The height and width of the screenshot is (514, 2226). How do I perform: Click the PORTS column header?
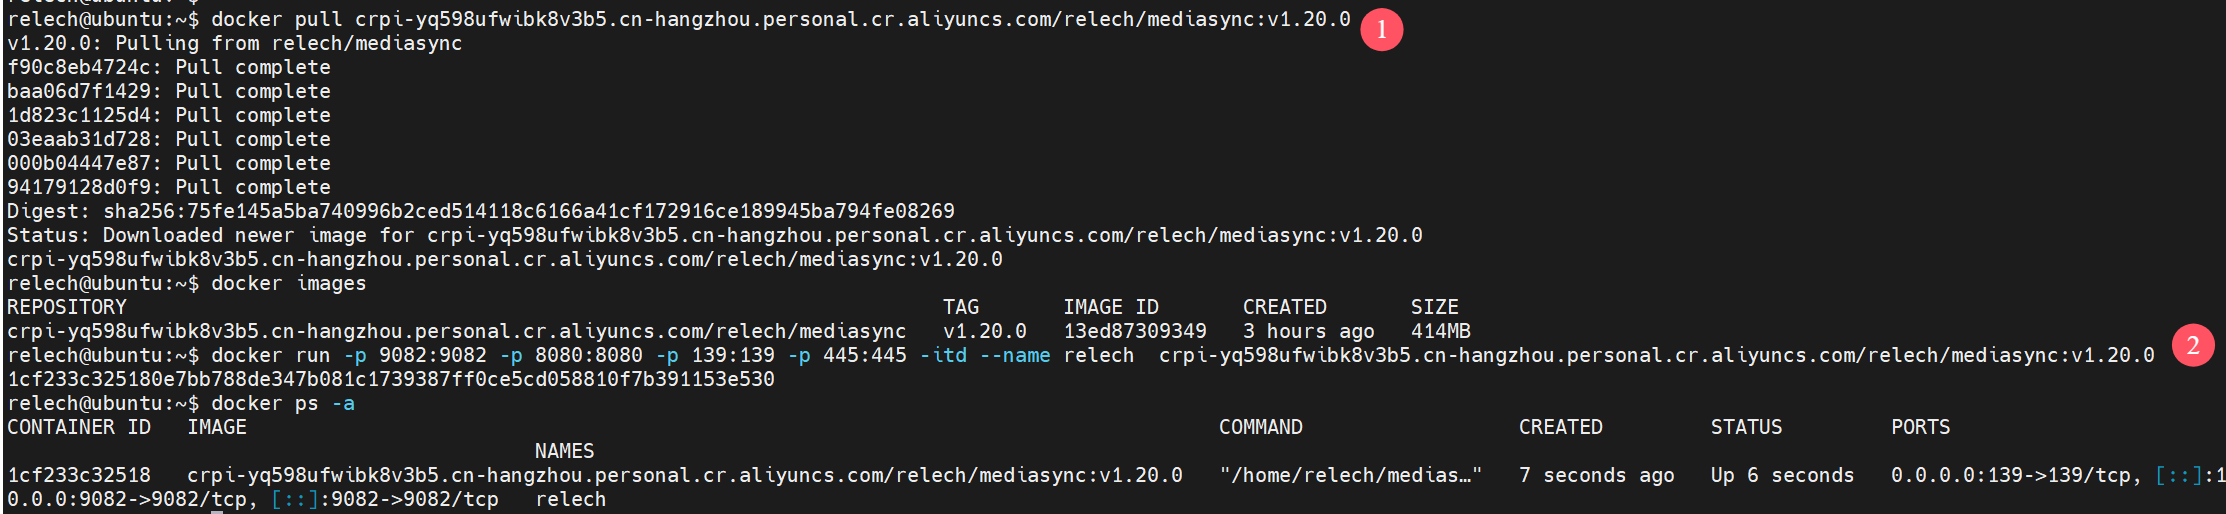pyautogui.click(x=1921, y=427)
